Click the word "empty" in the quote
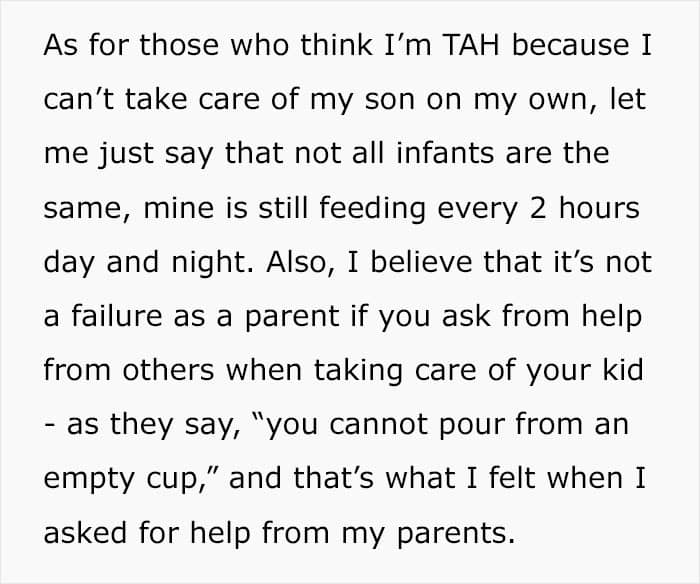This screenshot has height=584, width=700. coord(88,481)
